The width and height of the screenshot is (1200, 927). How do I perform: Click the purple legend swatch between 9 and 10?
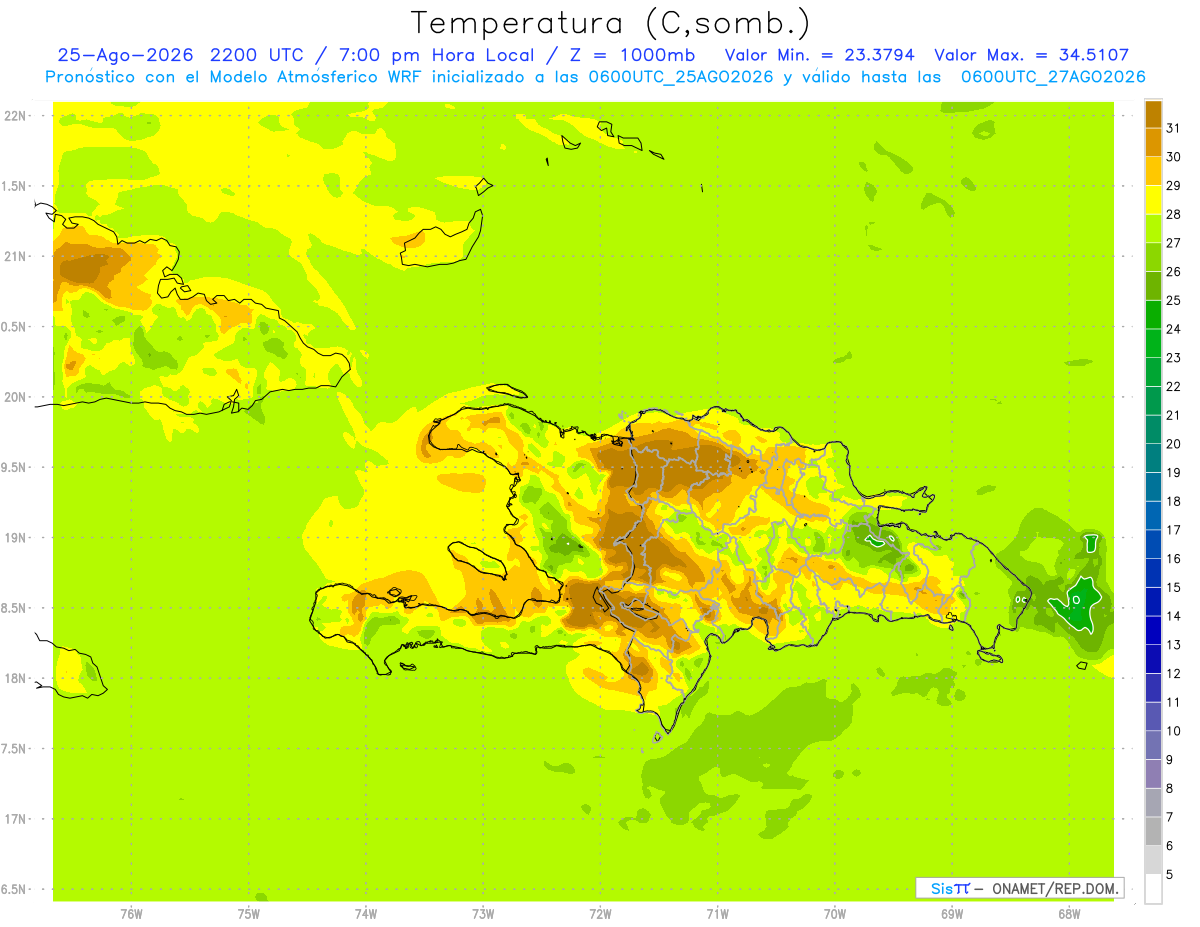pyautogui.click(x=1153, y=745)
